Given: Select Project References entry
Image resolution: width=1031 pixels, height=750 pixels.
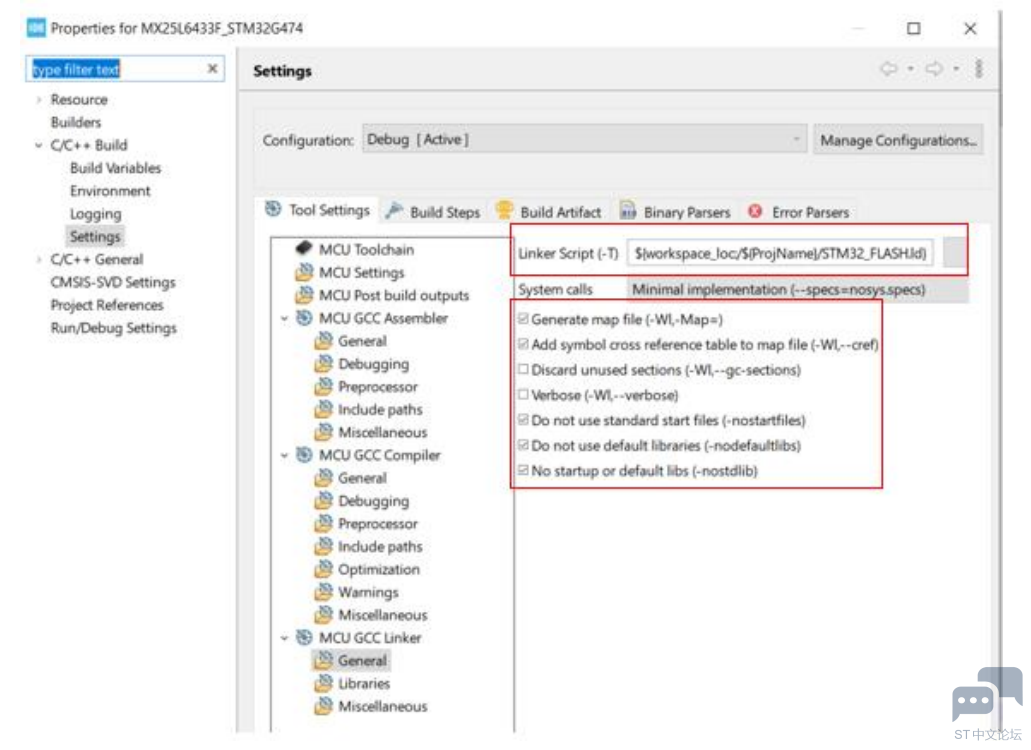Looking at the screenshot, I should point(107,306).
